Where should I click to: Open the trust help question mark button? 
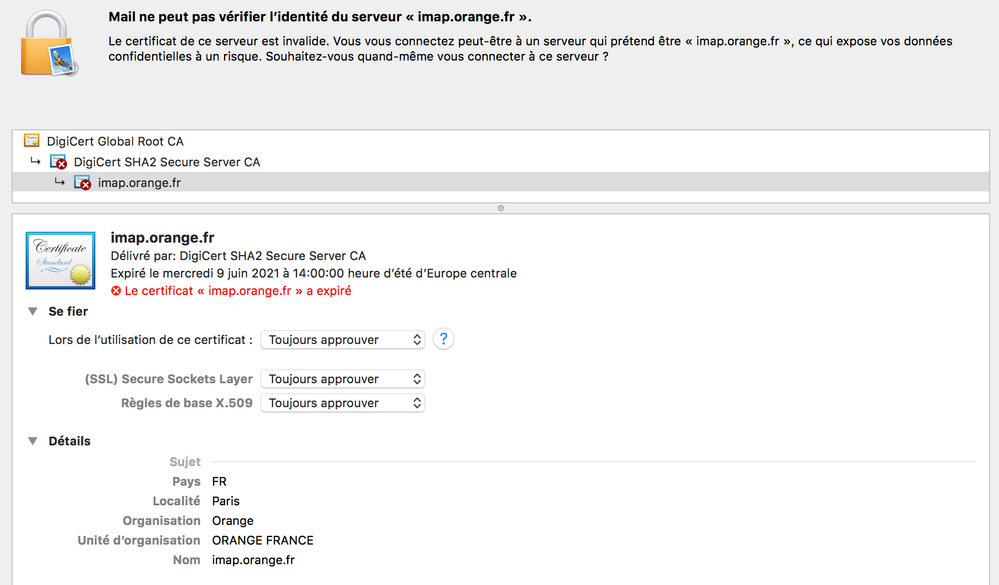coord(443,339)
